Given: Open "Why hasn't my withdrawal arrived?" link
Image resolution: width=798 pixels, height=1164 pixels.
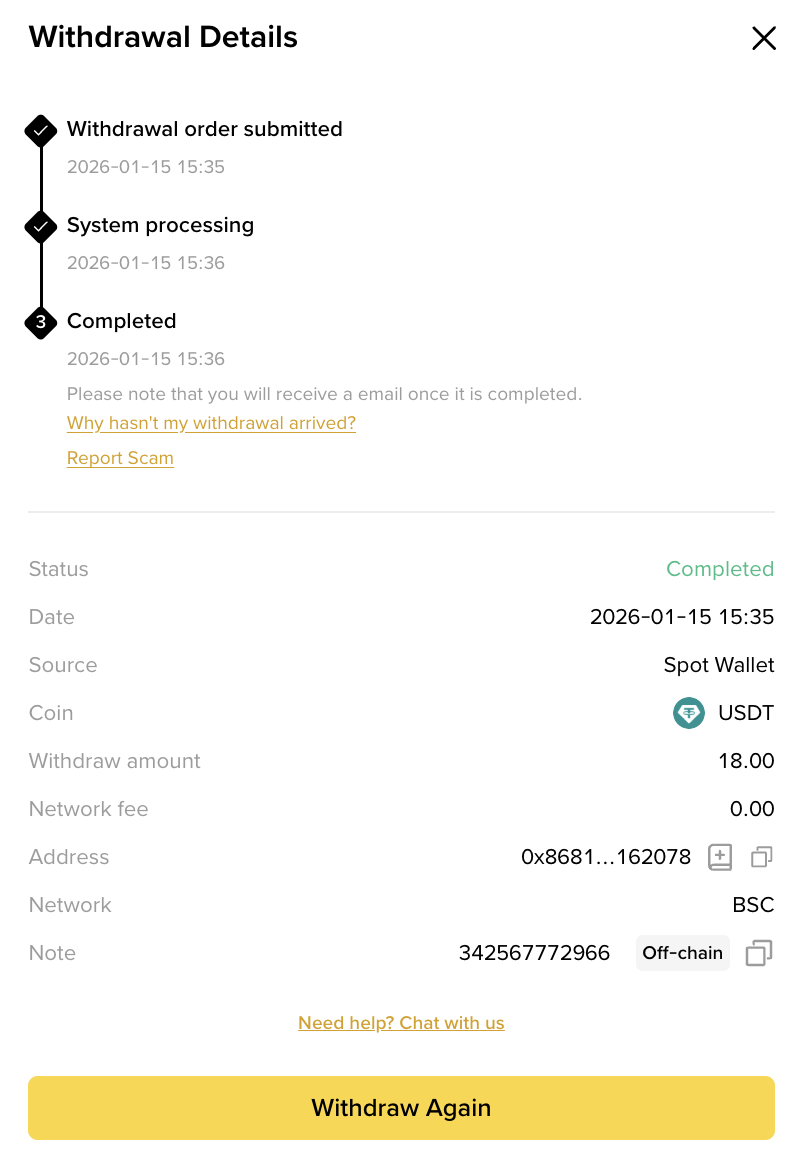Looking at the screenshot, I should [211, 423].
